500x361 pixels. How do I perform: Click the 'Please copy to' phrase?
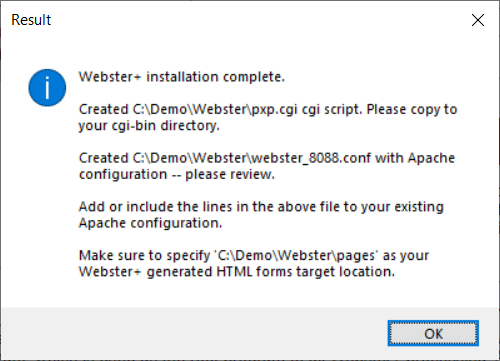[x=412, y=110]
